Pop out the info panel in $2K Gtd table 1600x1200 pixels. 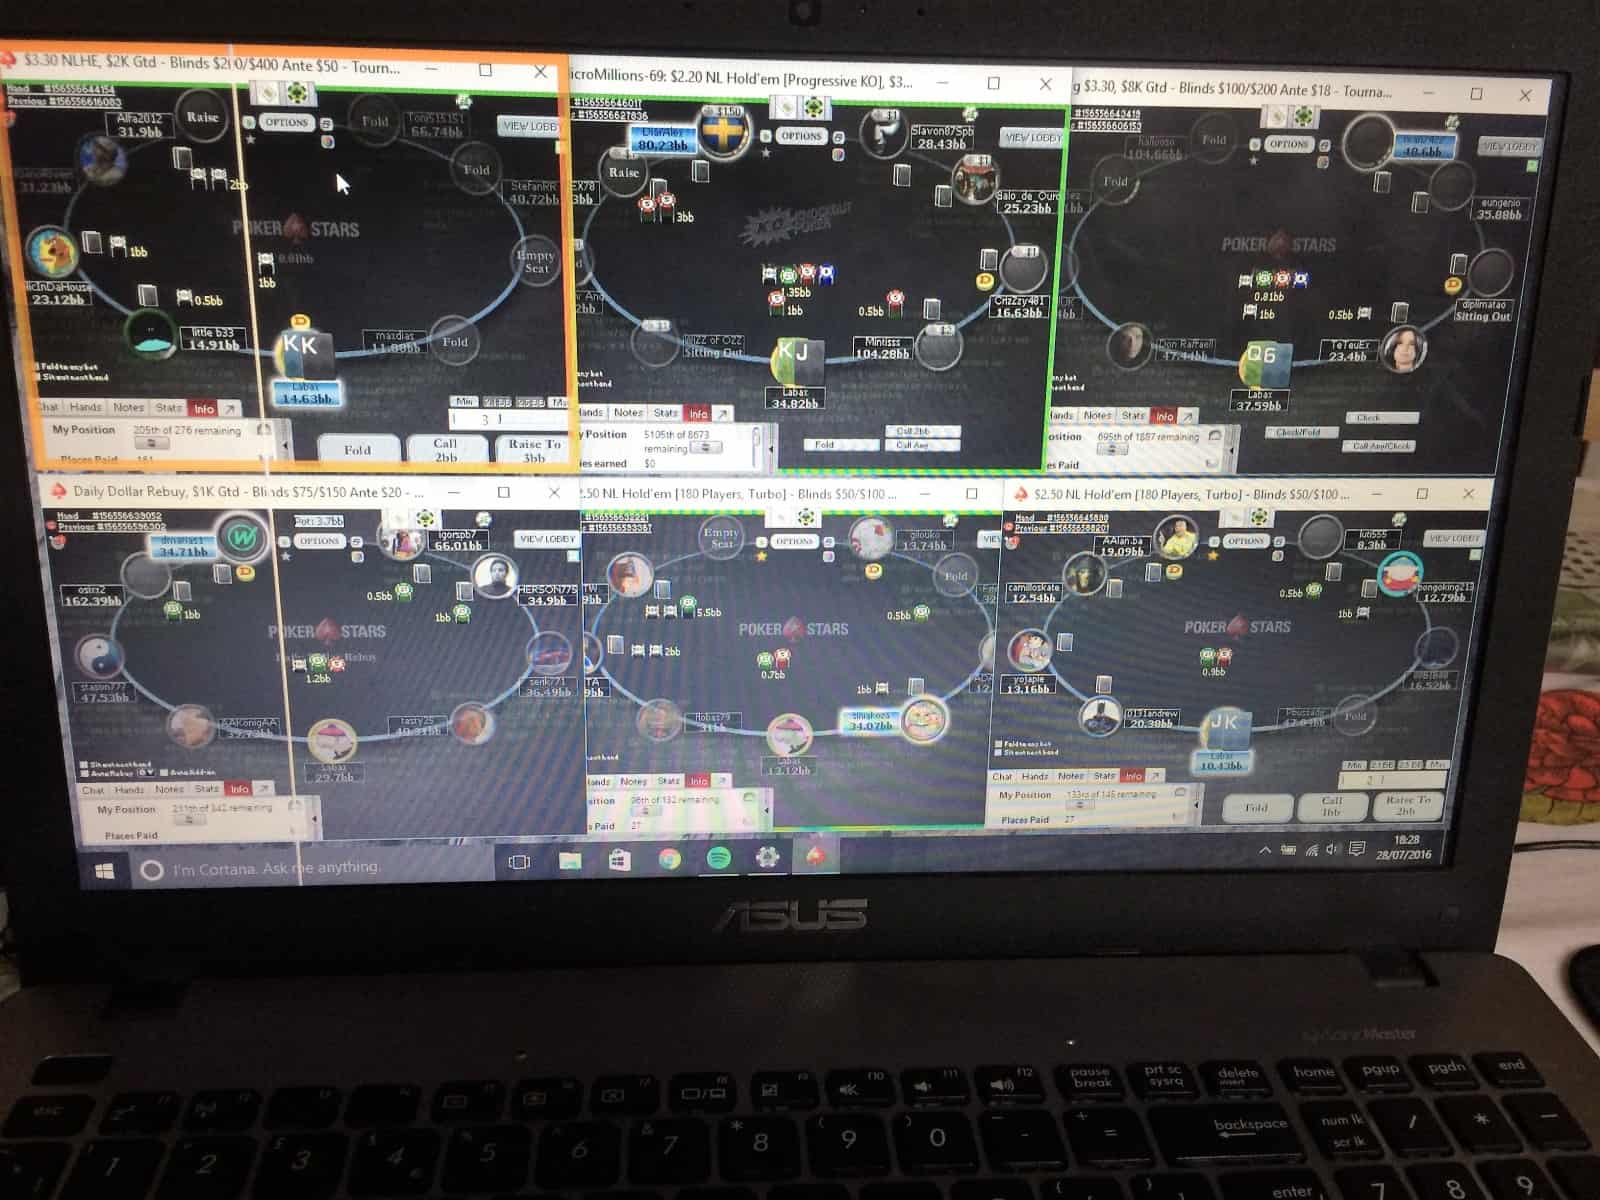(230, 409)
